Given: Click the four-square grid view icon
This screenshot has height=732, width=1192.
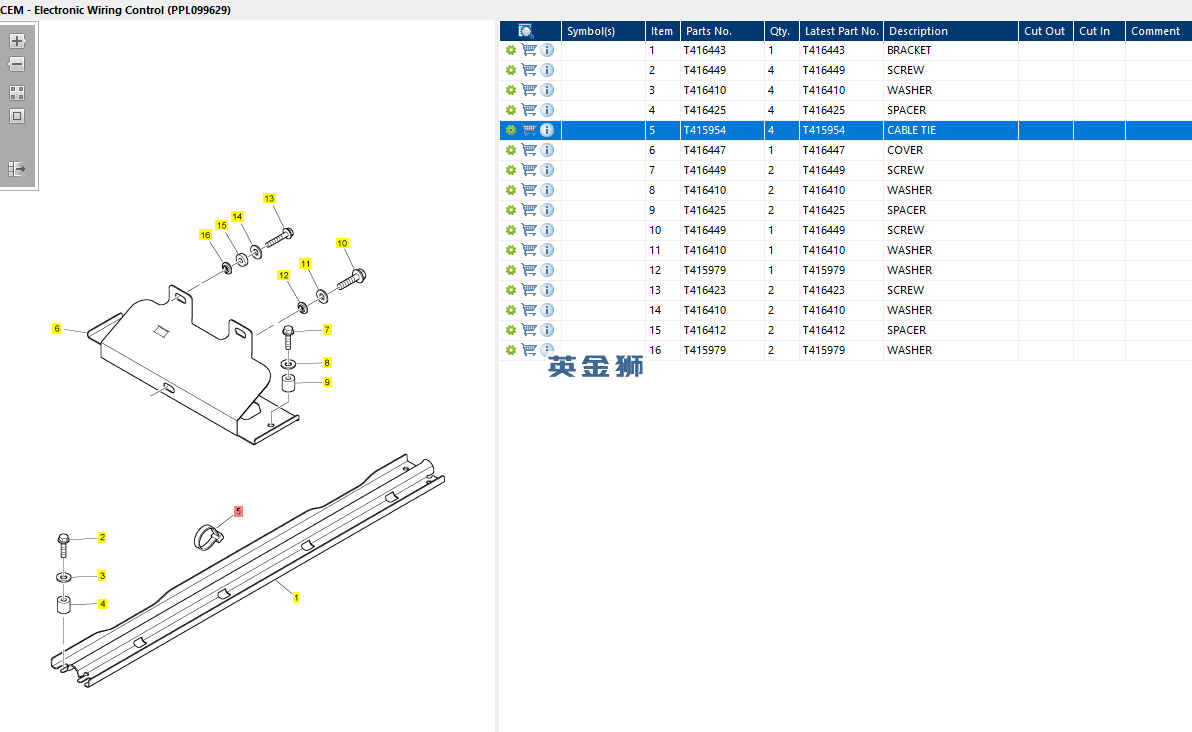Looking at the screenshot, I should tap(17, 92).
